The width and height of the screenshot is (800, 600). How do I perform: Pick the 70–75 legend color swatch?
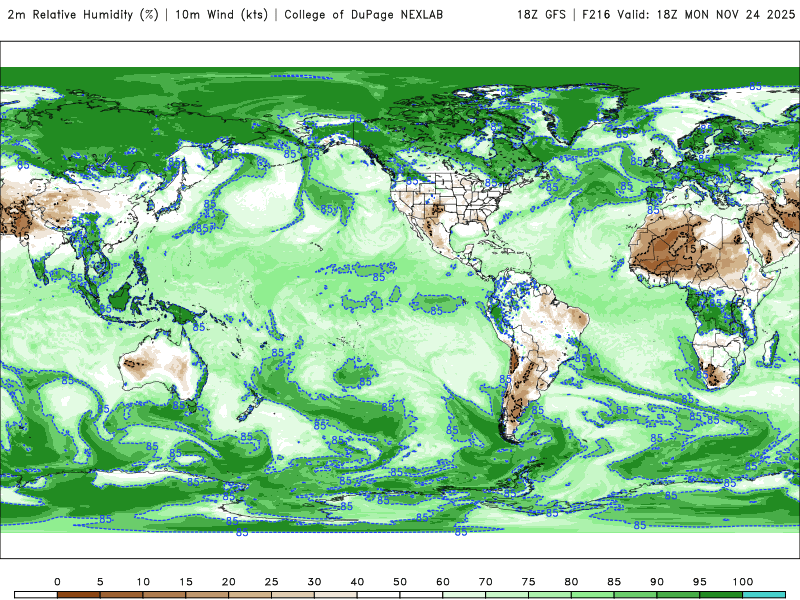pyautogui.click(x=507, y=595)
